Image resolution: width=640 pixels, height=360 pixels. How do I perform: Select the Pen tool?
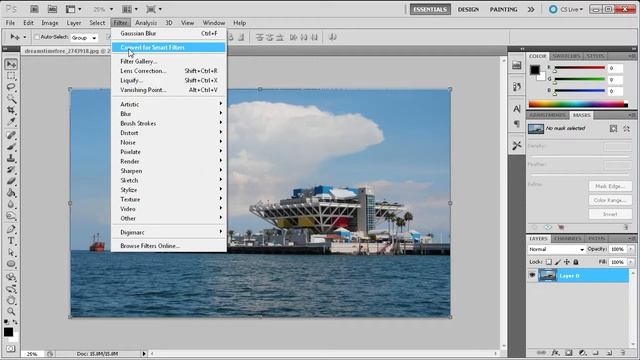[x=11, y=229]
